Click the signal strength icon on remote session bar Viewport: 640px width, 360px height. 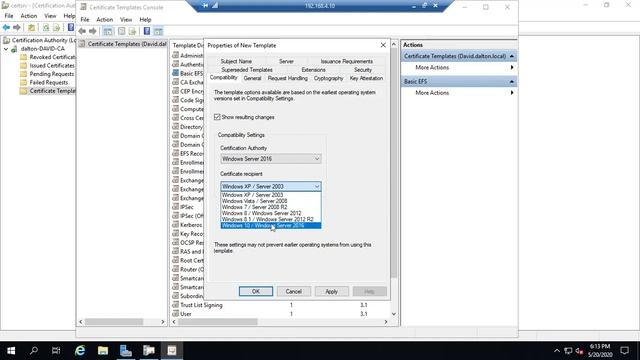(x=215, y=6)
